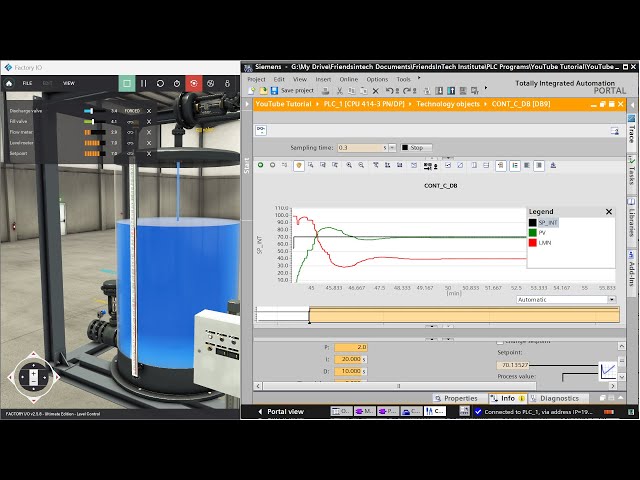
Task: Click the chart zoom out magnifier icon
Action: [361, 165]
